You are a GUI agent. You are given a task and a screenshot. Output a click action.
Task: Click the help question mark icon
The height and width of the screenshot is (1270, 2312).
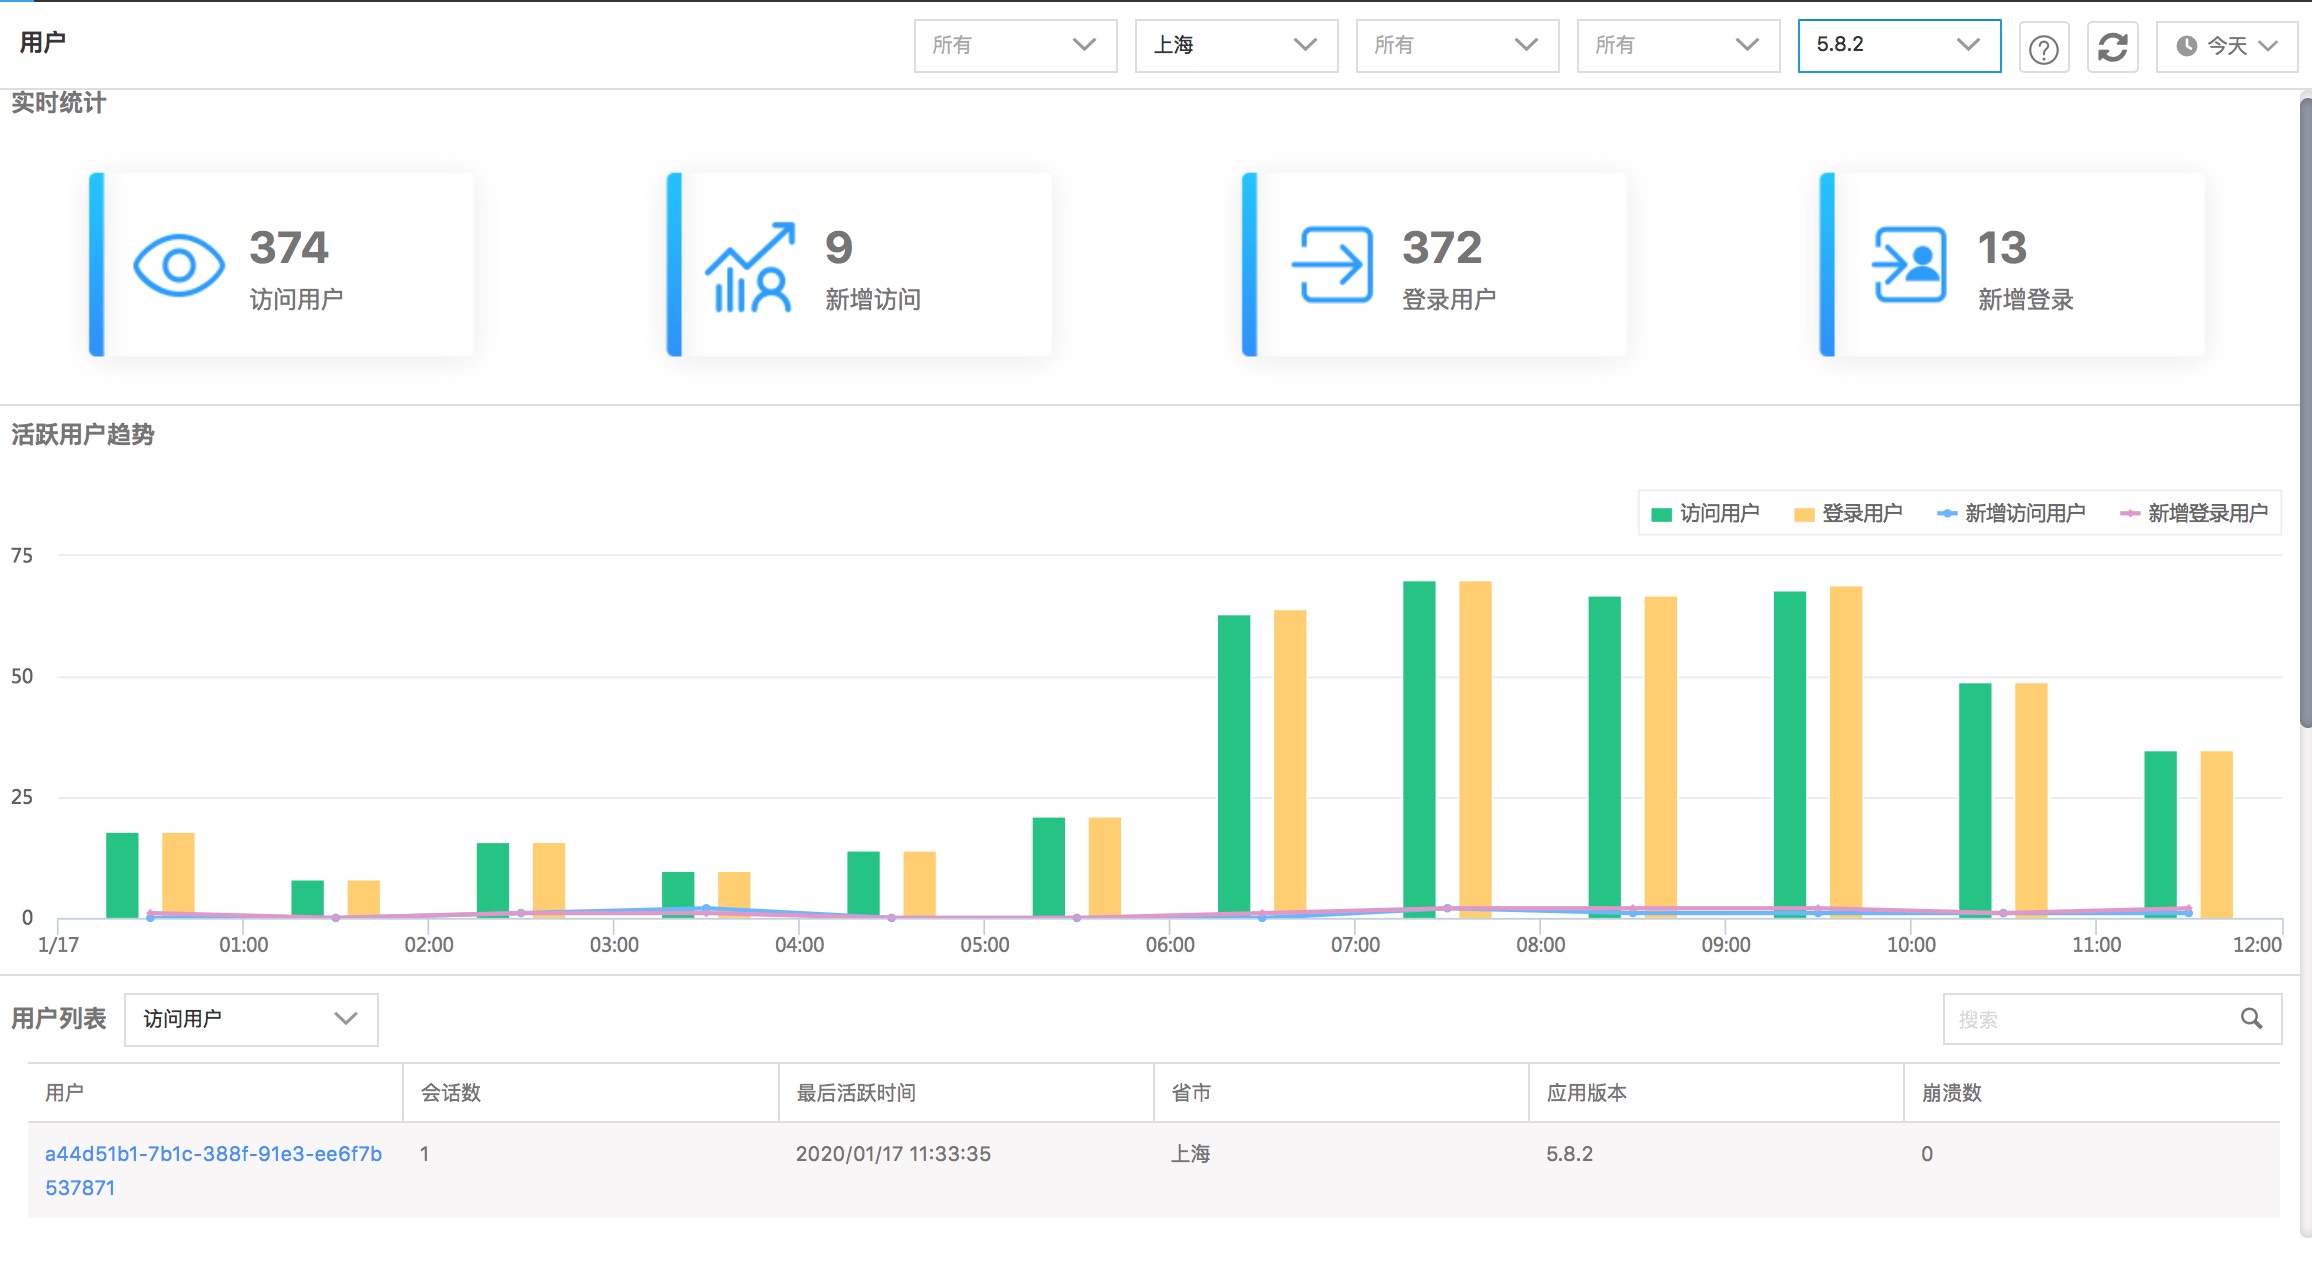[2043, 47]
